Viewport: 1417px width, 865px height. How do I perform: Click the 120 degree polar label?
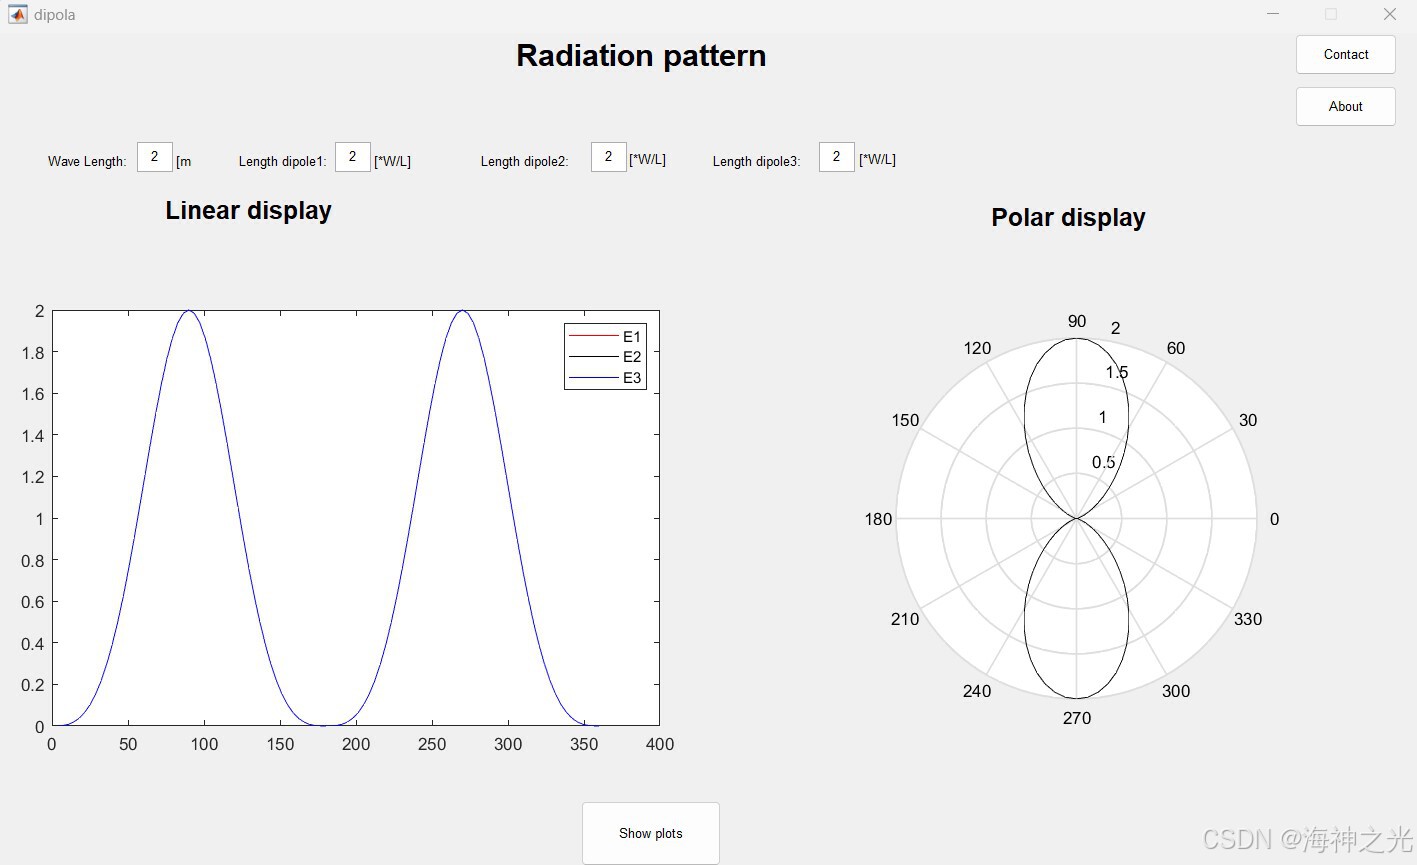click(x=977, y=348)
